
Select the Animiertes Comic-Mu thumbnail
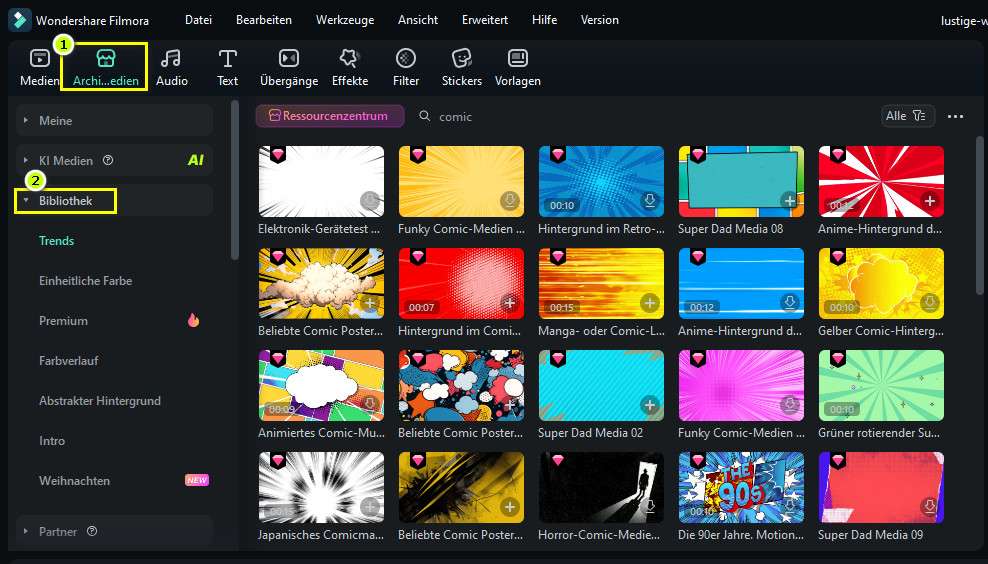point(321,386)
